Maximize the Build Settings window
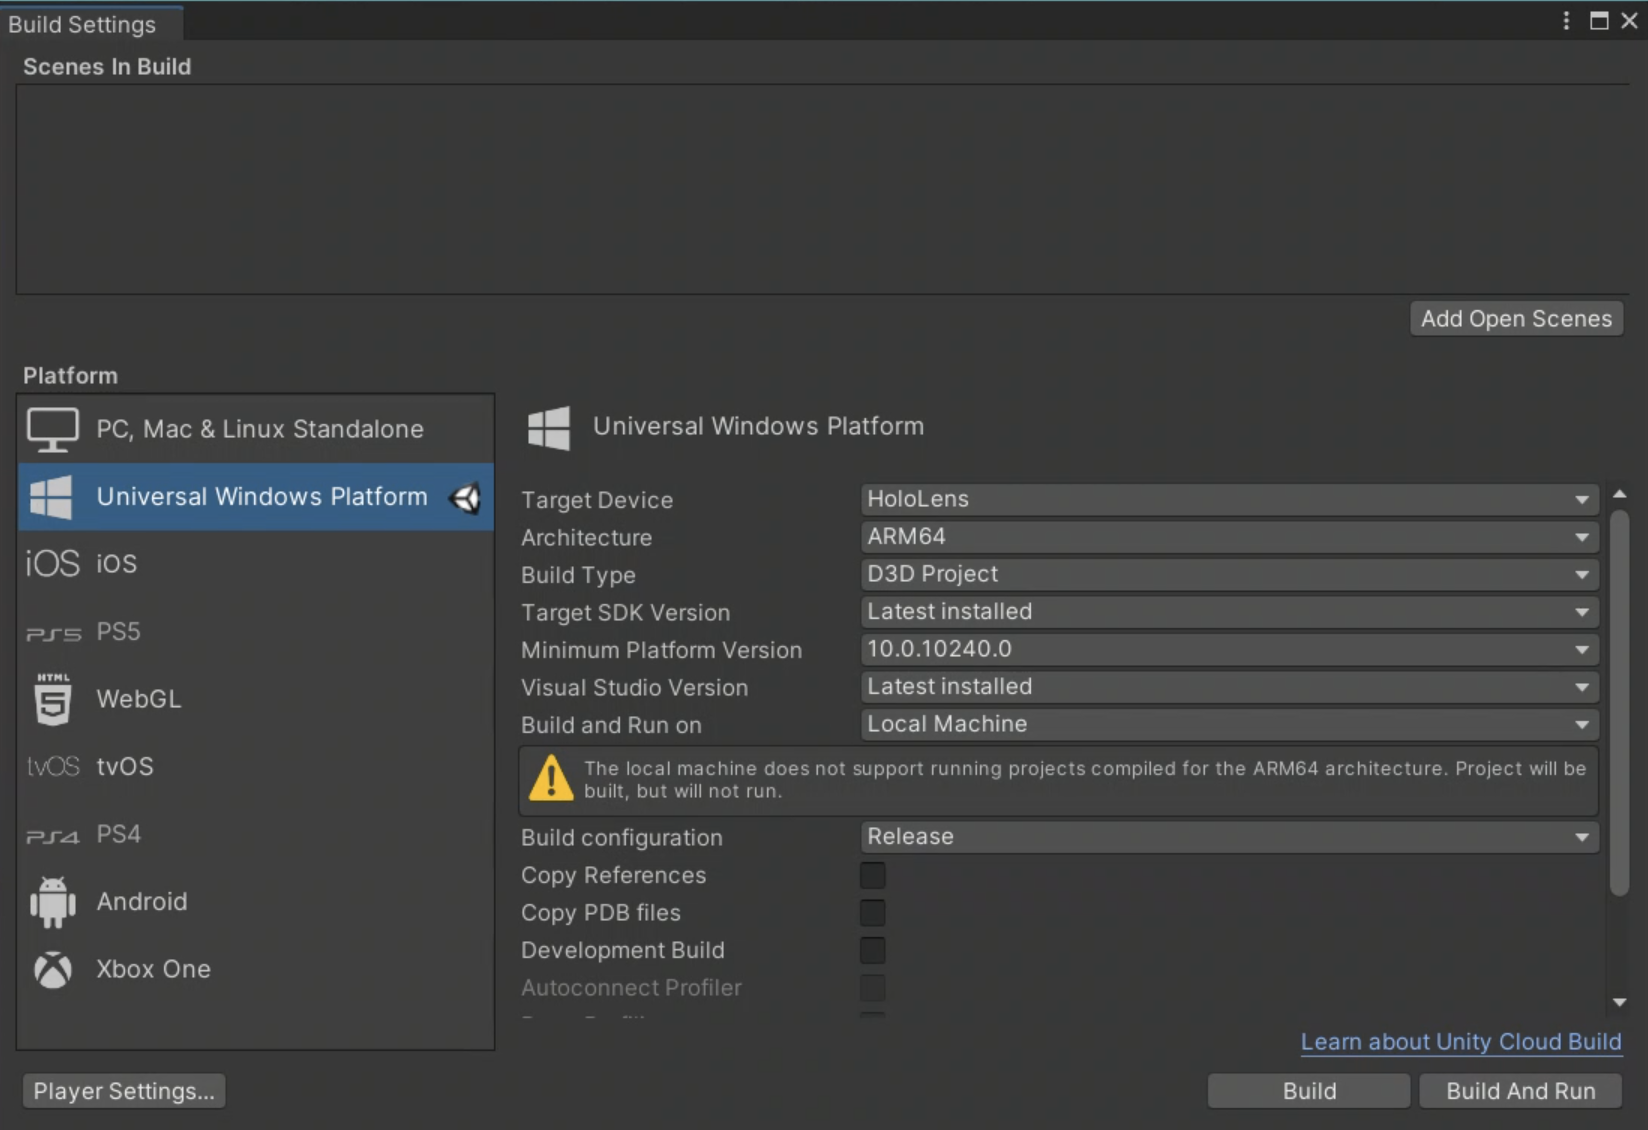 point(1599,21)
